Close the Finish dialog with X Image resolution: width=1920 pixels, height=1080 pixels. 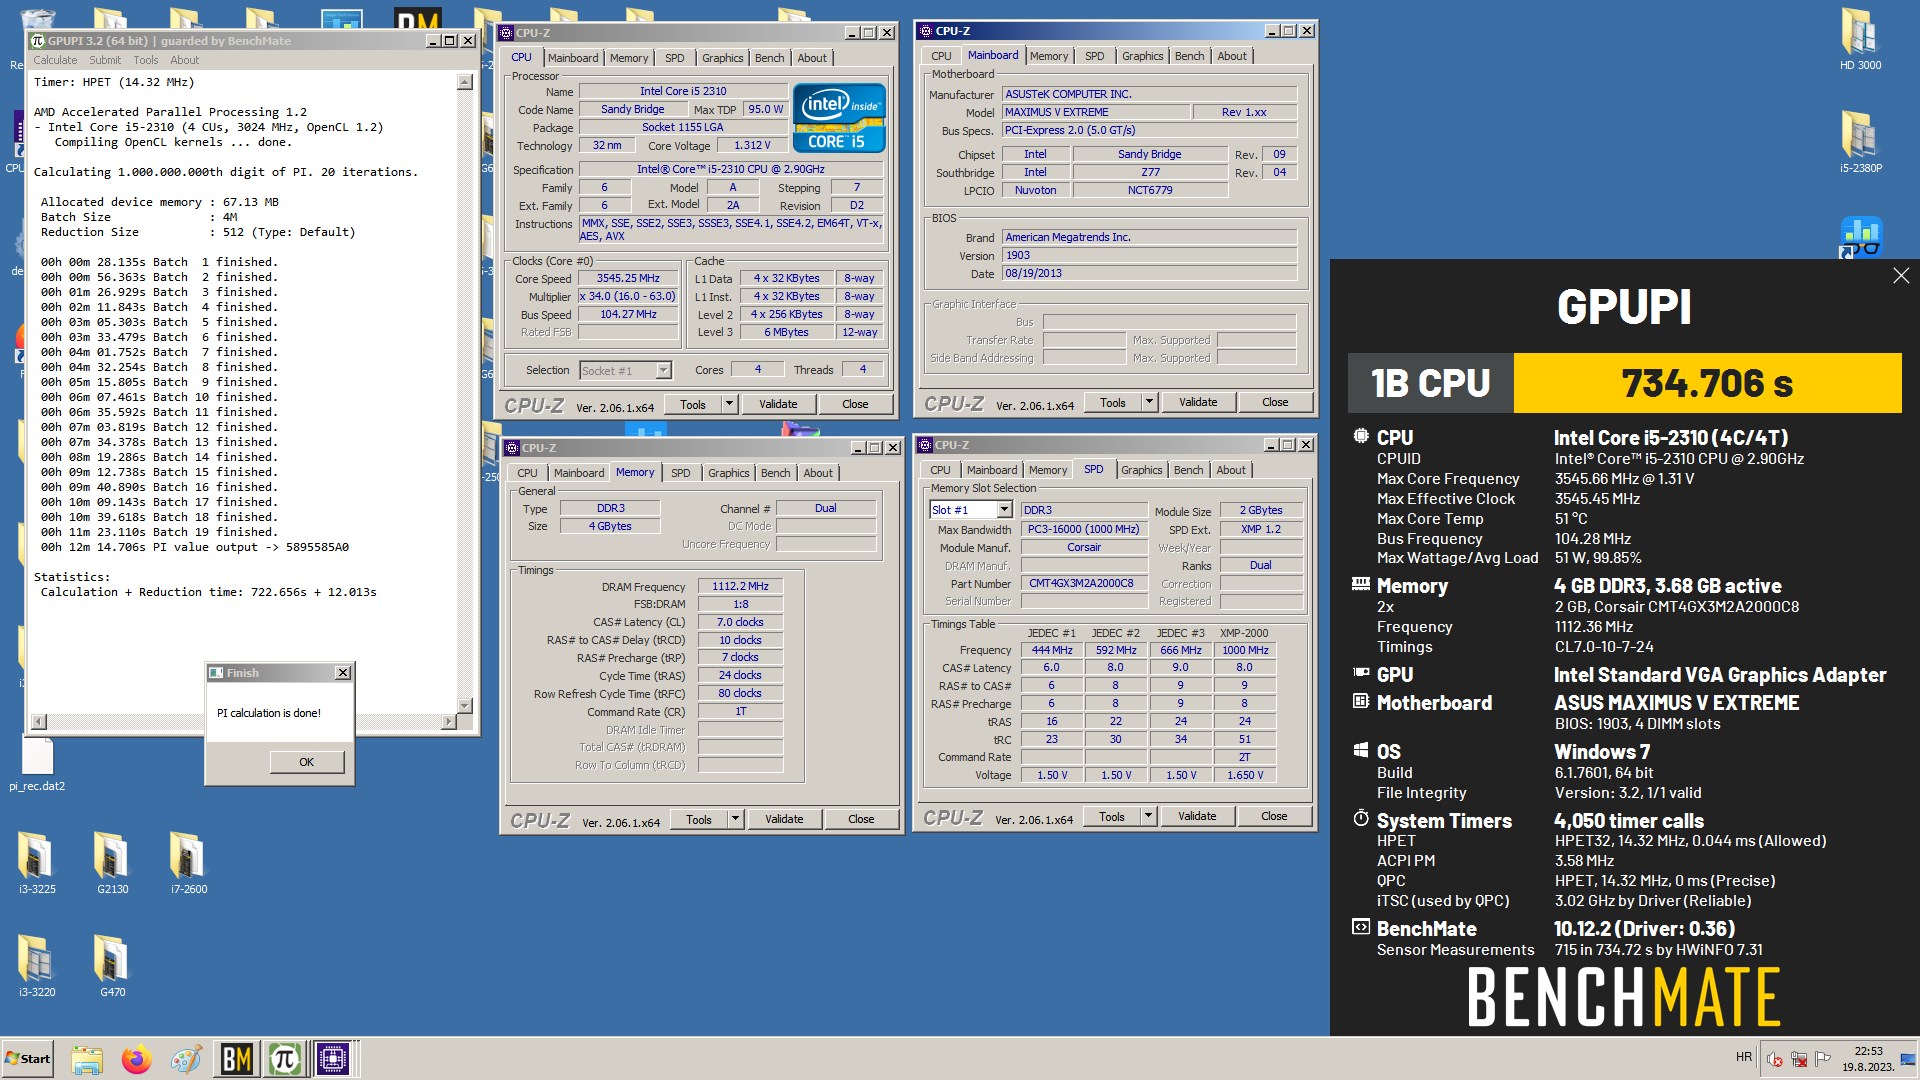(x=343, y=673)
